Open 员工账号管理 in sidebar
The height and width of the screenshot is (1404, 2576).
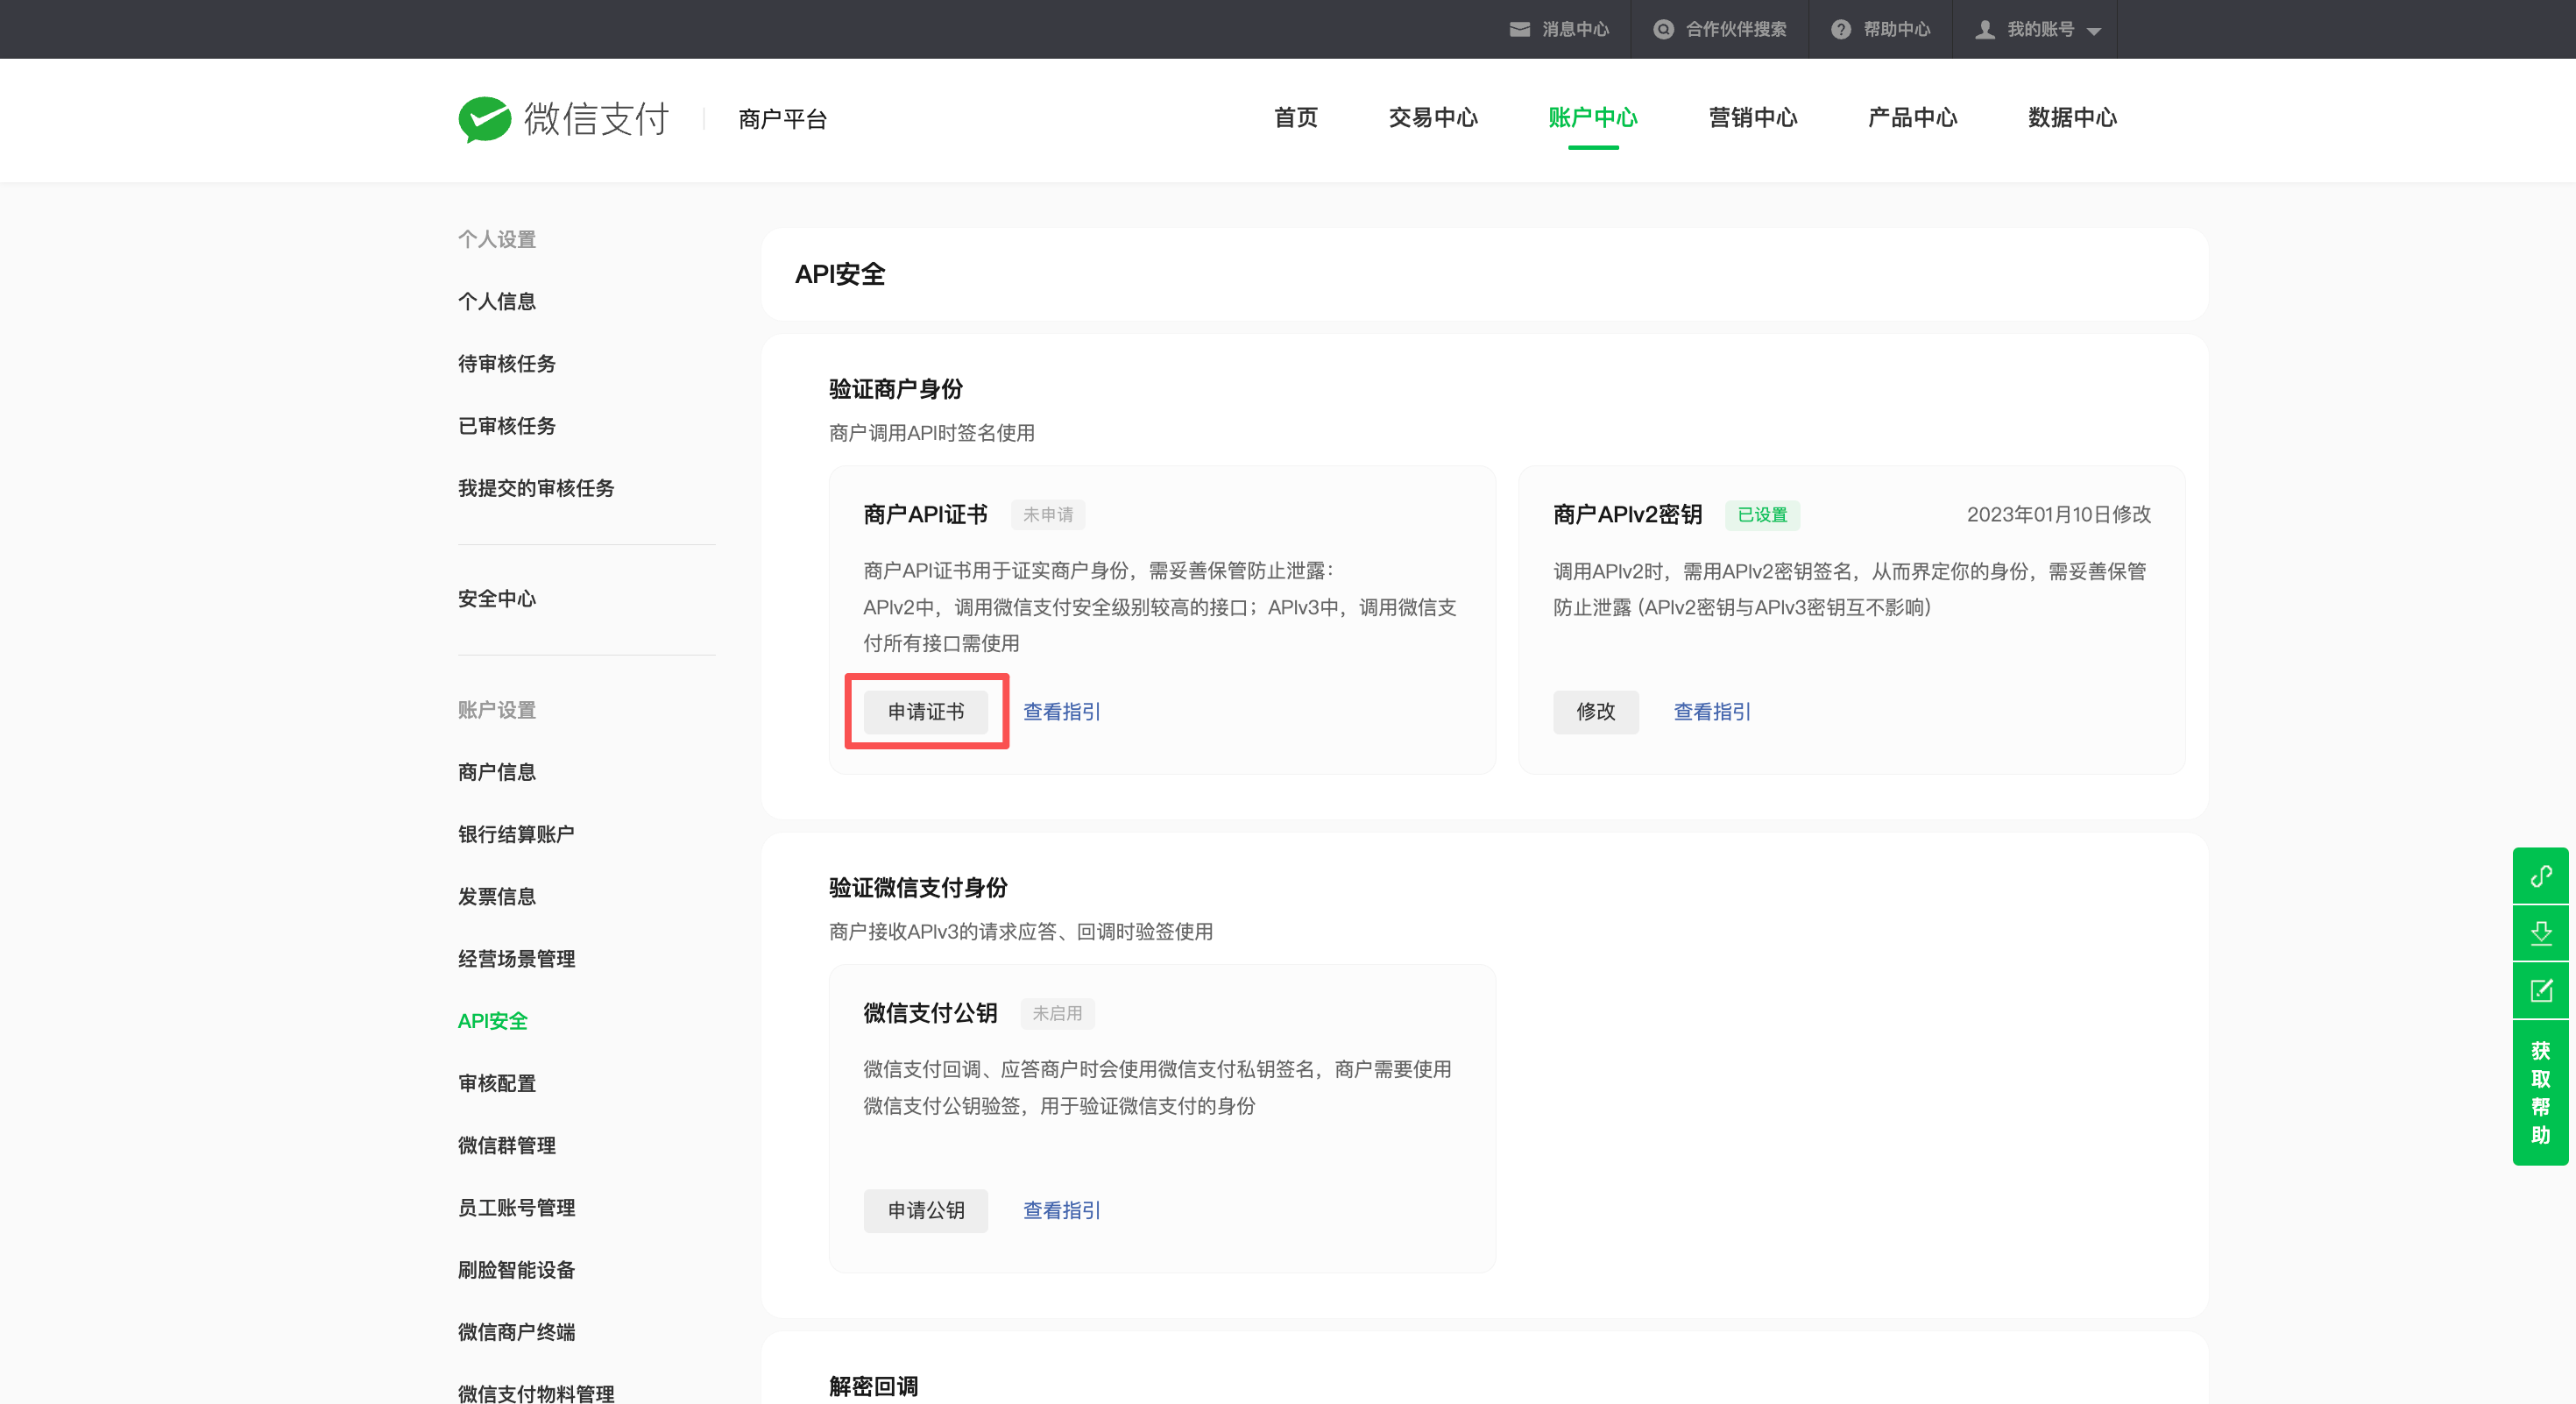(516, 1207)
